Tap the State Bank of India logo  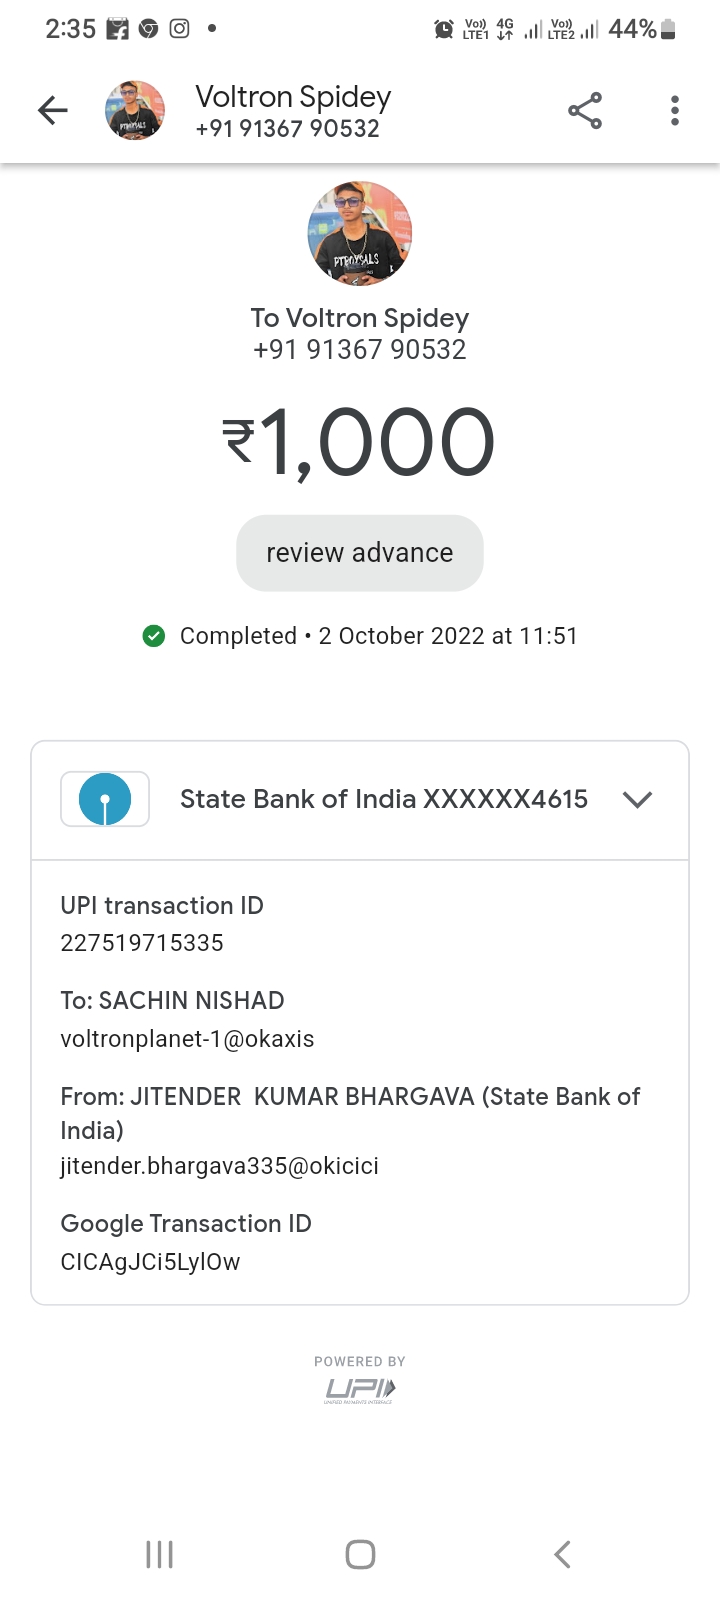click(x=105, y=799)
